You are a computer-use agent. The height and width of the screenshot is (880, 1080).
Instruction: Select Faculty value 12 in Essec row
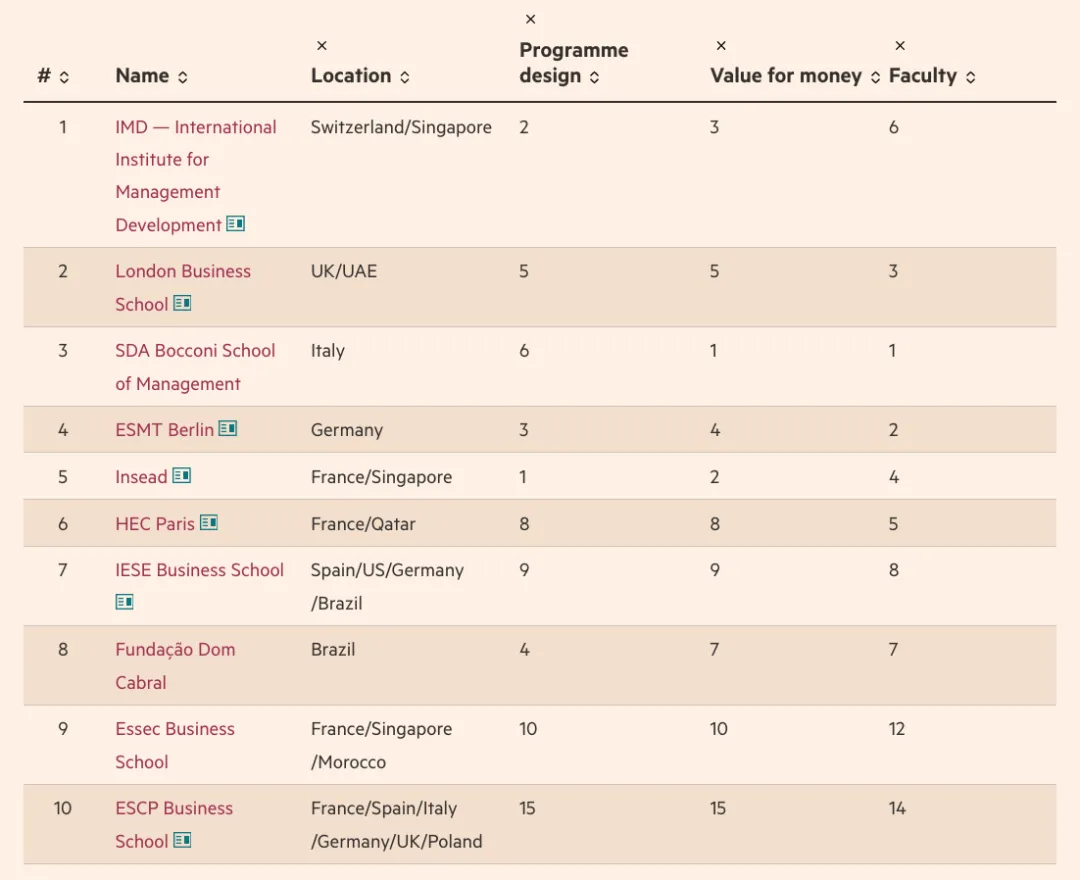(897, 729)
